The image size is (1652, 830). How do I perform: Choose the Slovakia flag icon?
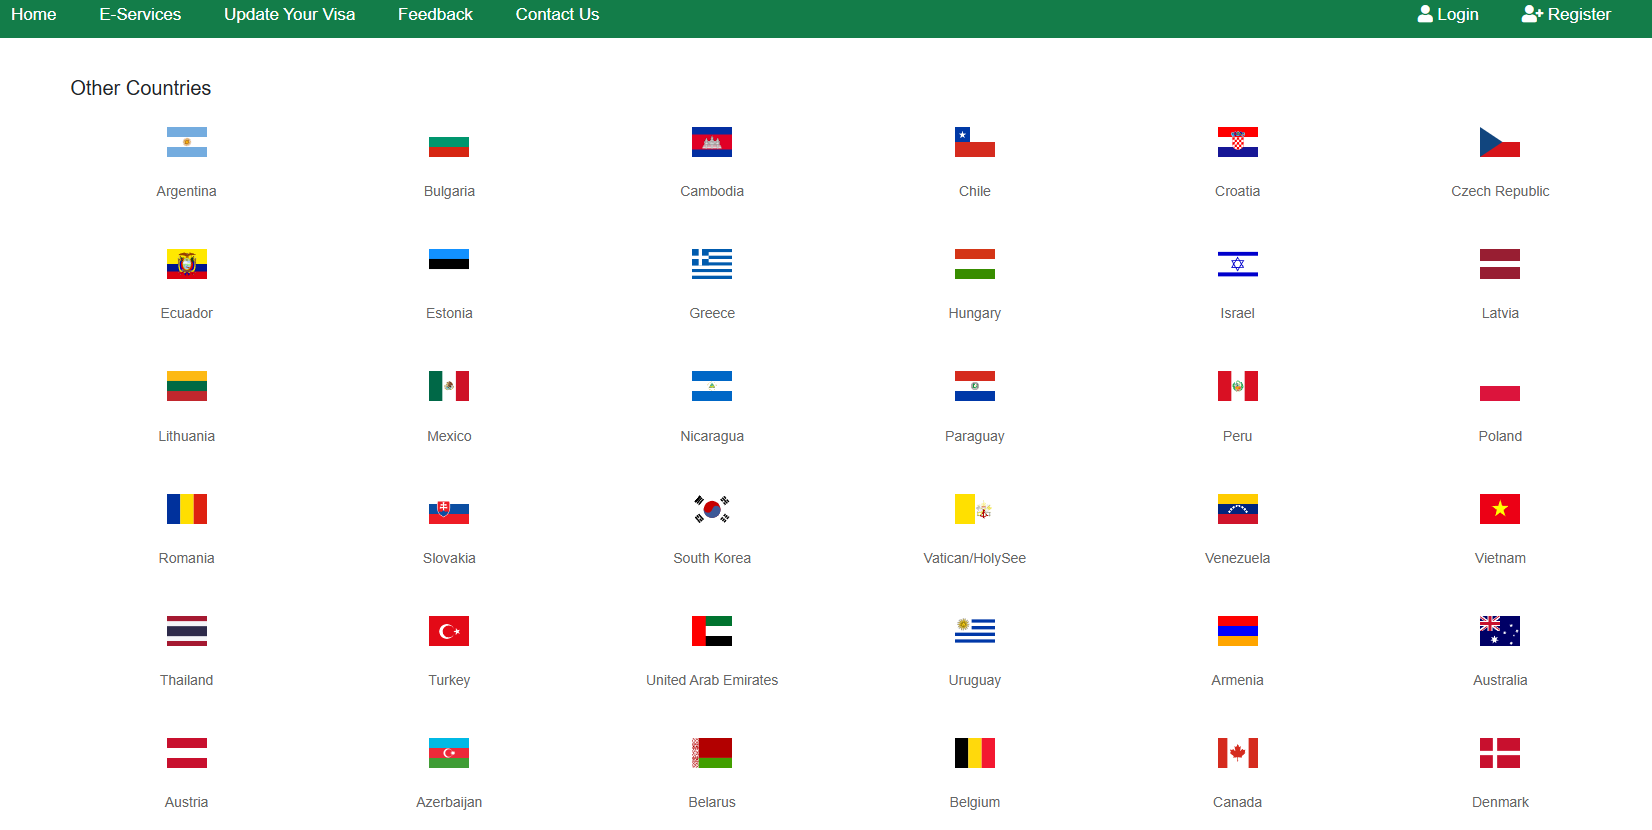(x=449, y=509)
